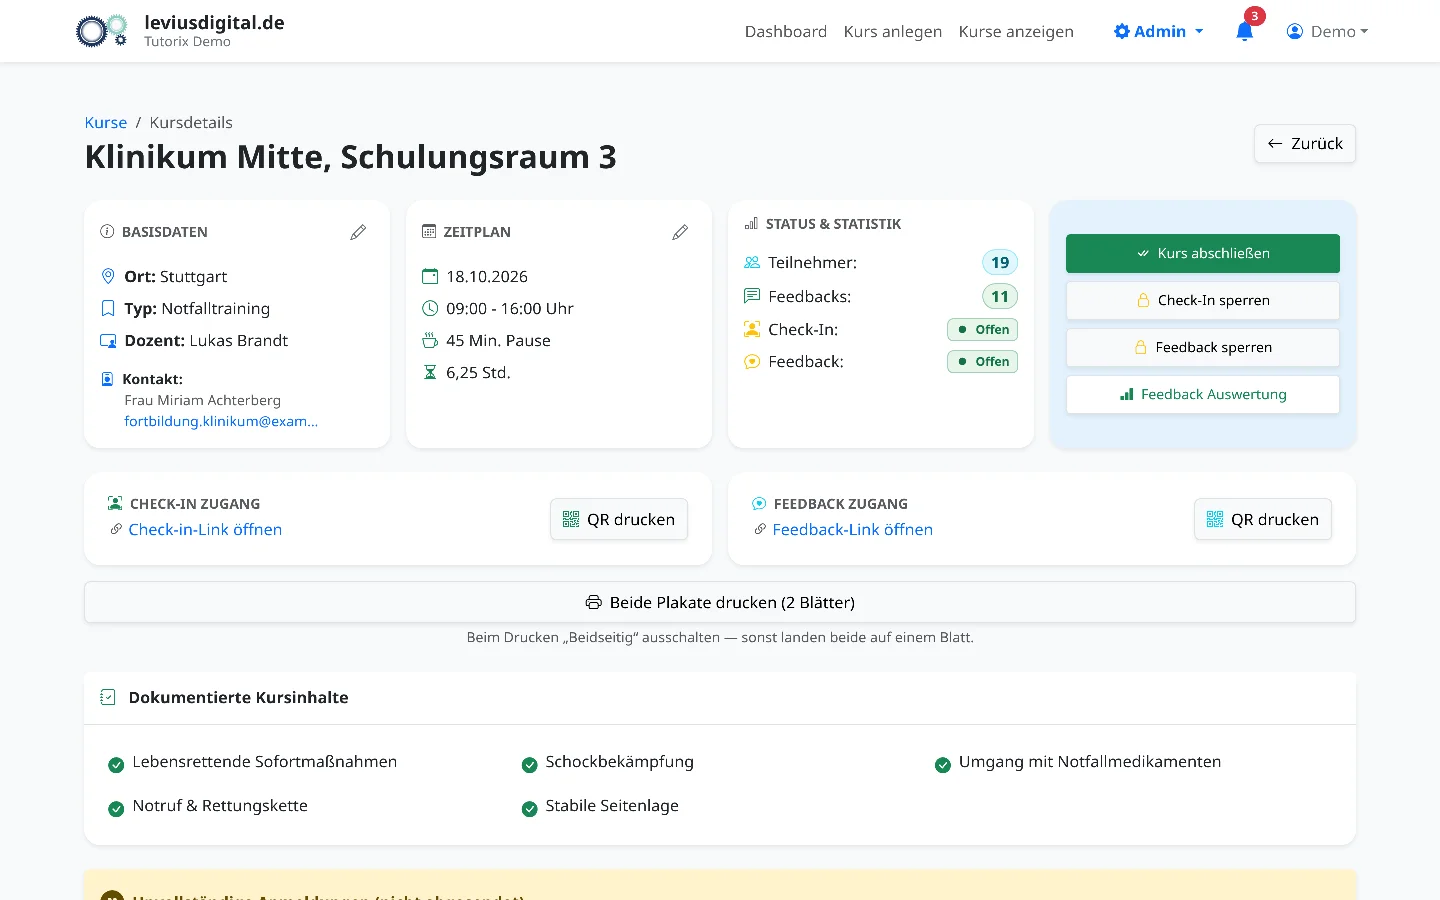Click the Dokumentierte Kursinhalte checklist icon
The width and height of the screenshot is (1440, 900).
(108, 697)
